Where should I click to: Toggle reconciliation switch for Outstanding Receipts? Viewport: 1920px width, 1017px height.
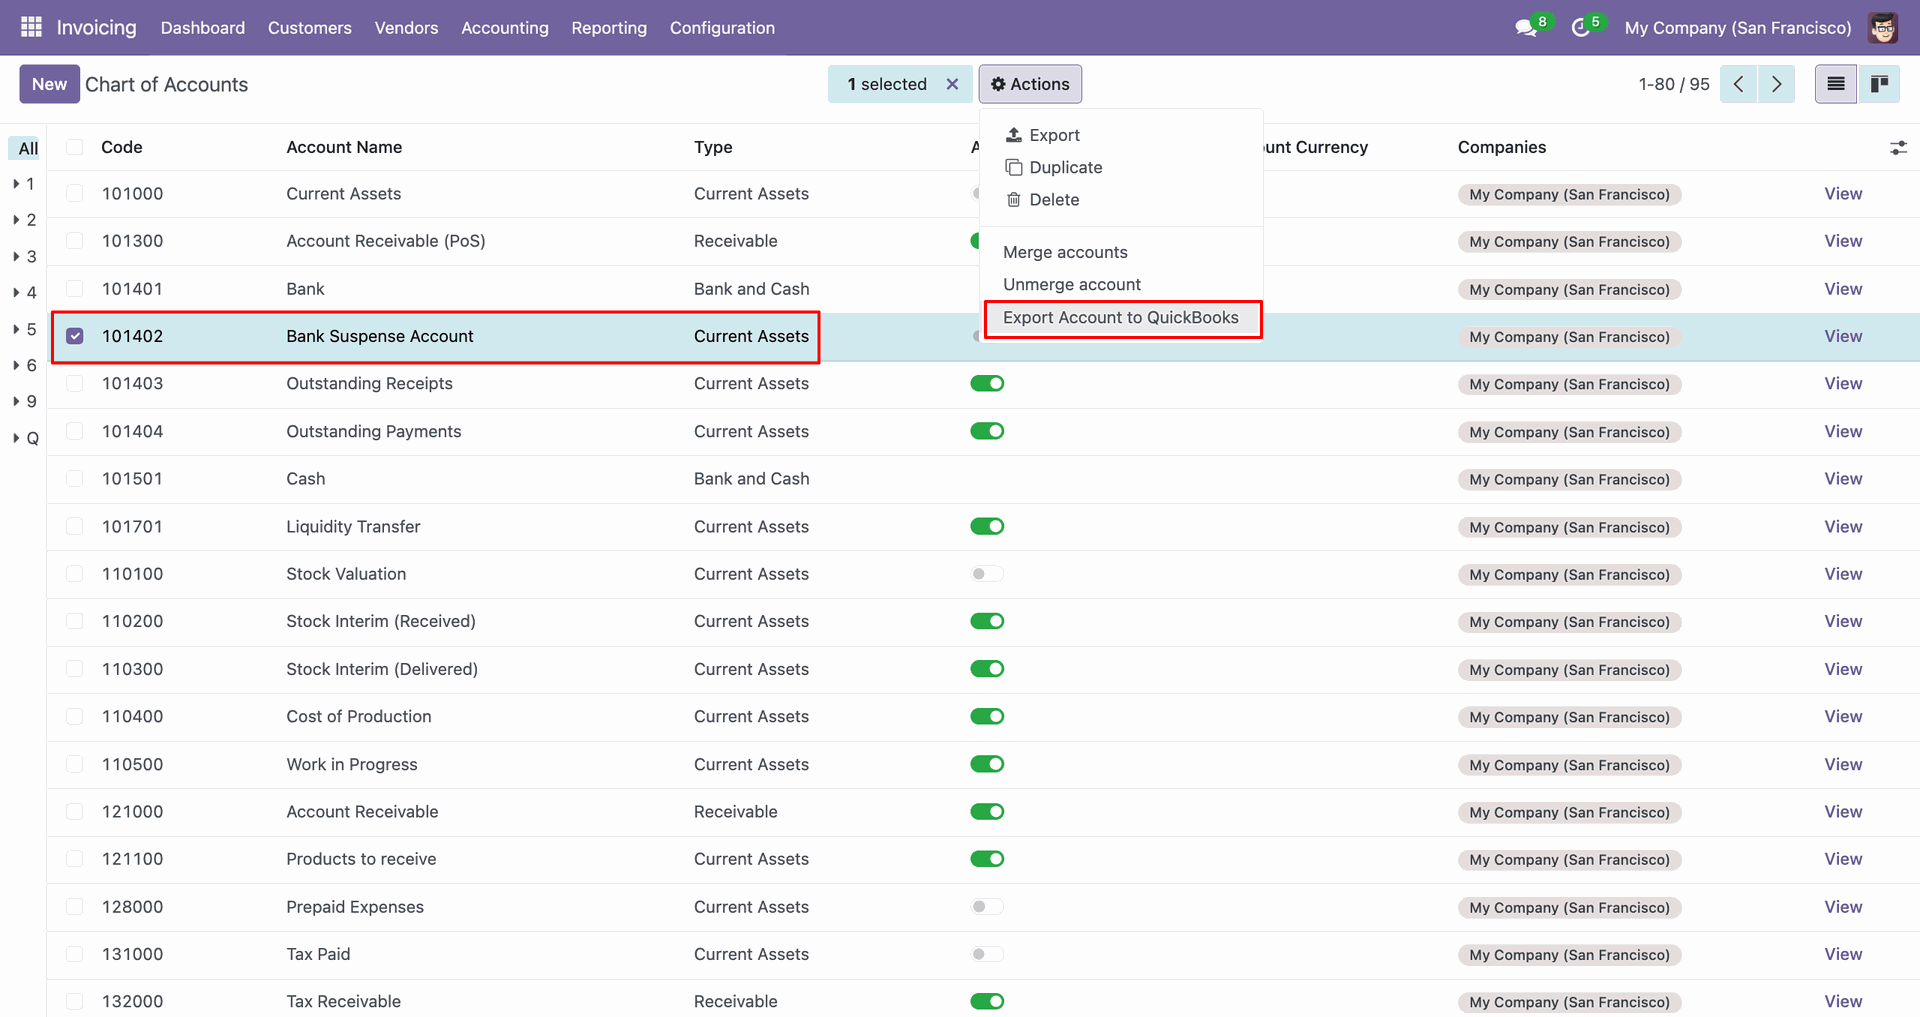986,384
